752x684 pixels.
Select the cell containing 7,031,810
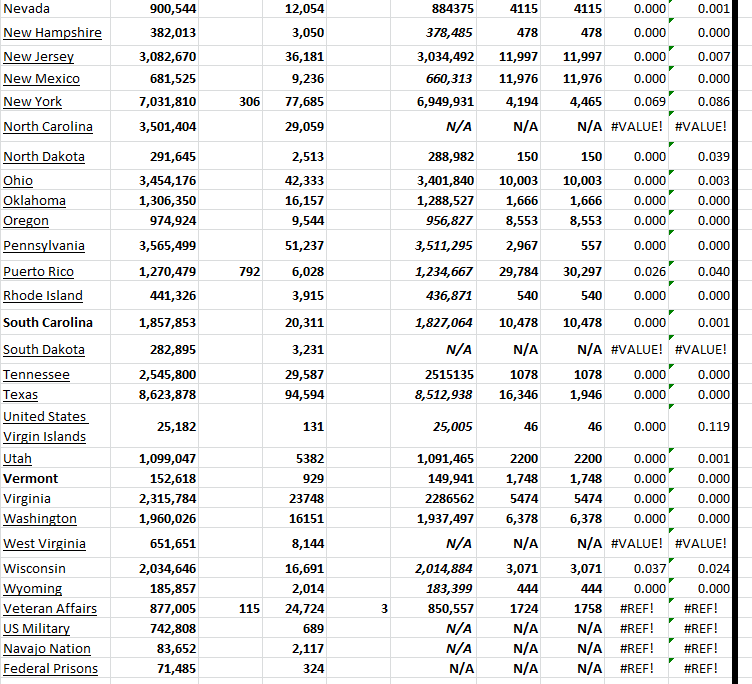tap(167, 101)
